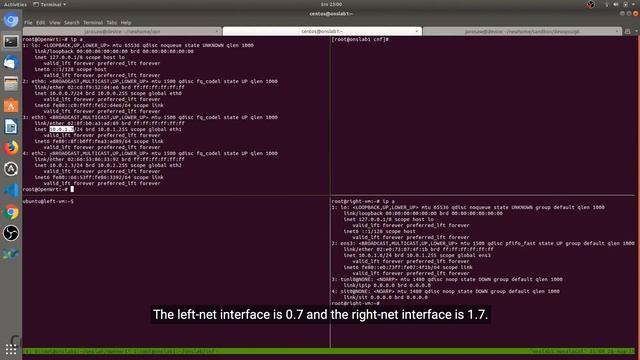Image resolution: width=640 pixels, height=360 pixels.
Task: Open Chromium from the dock
Action: [11, 20]
